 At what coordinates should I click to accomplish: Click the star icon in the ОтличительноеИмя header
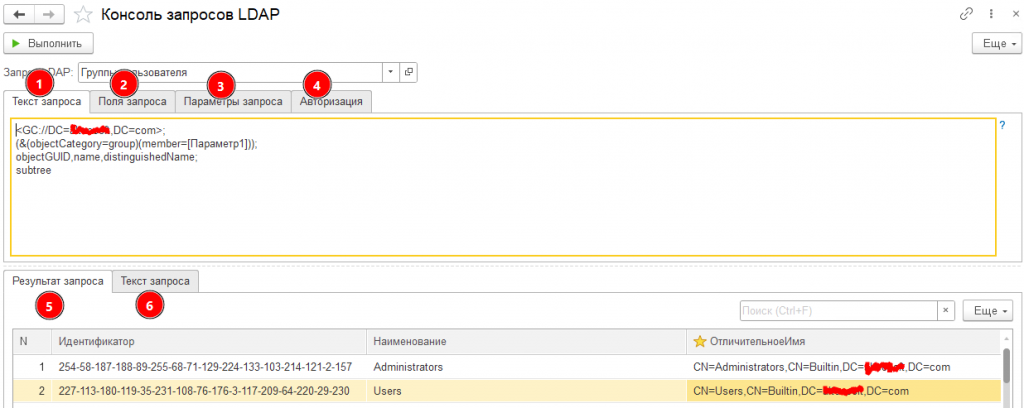[699, 341]
